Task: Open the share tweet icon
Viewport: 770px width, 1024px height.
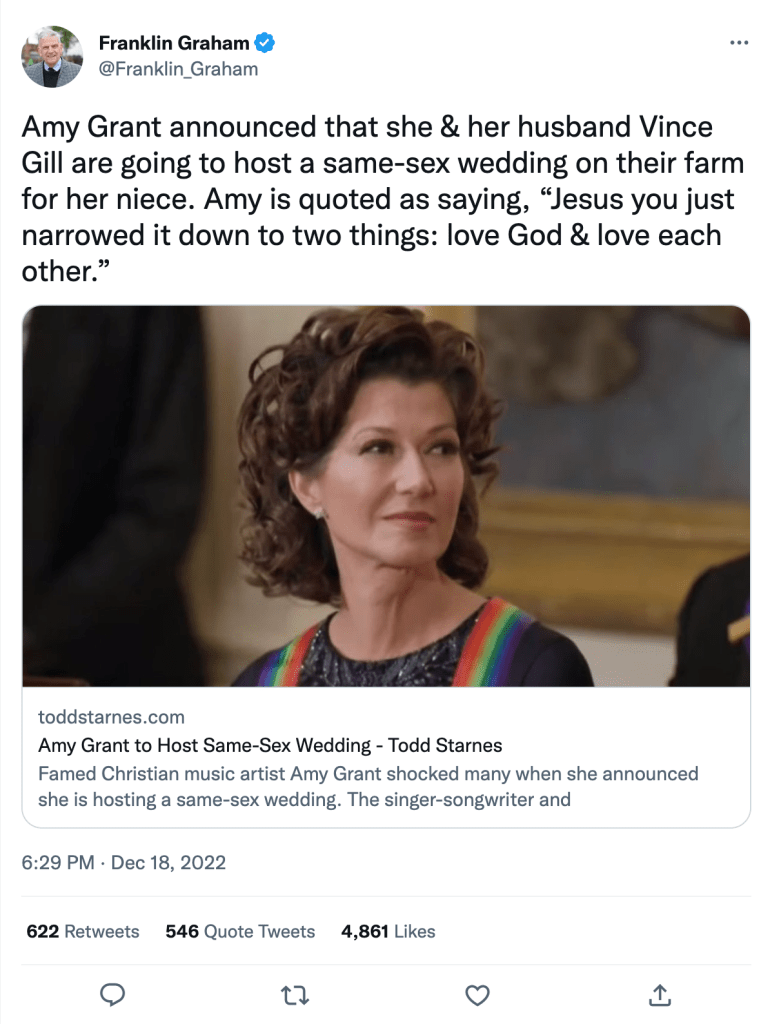Action: tap(660, 994)
